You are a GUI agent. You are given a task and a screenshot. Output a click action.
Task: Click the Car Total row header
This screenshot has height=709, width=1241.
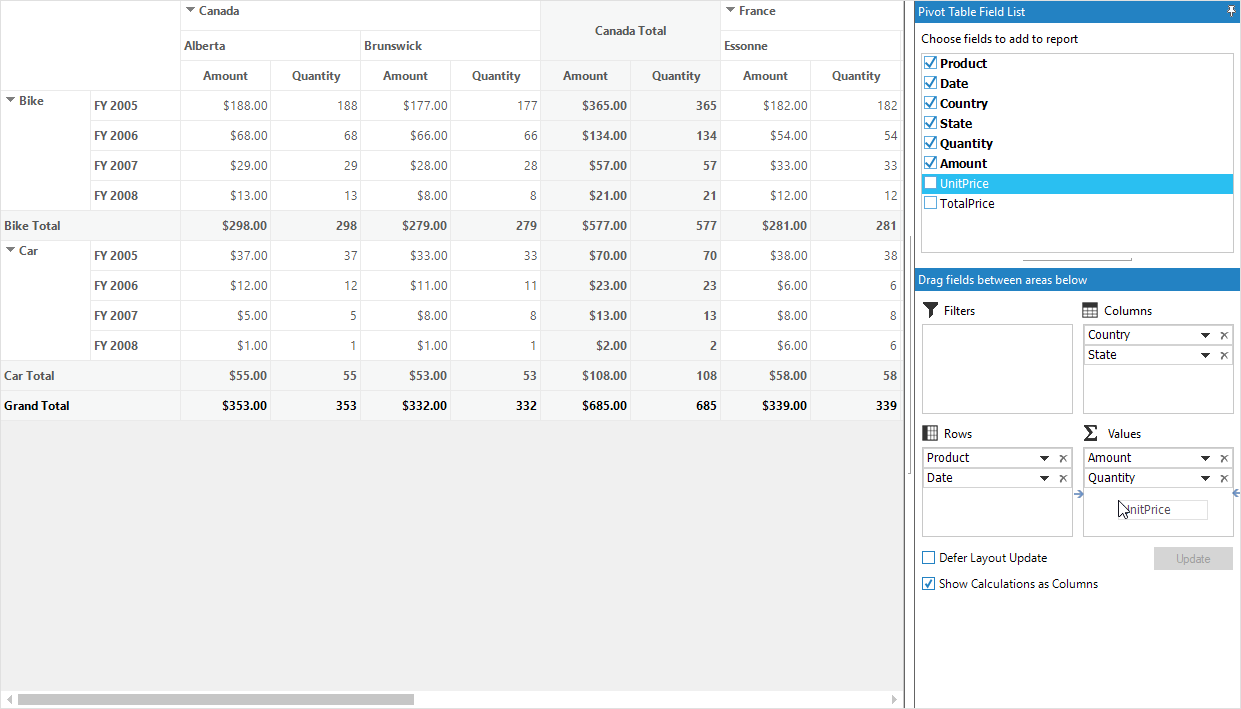(90, 376)
